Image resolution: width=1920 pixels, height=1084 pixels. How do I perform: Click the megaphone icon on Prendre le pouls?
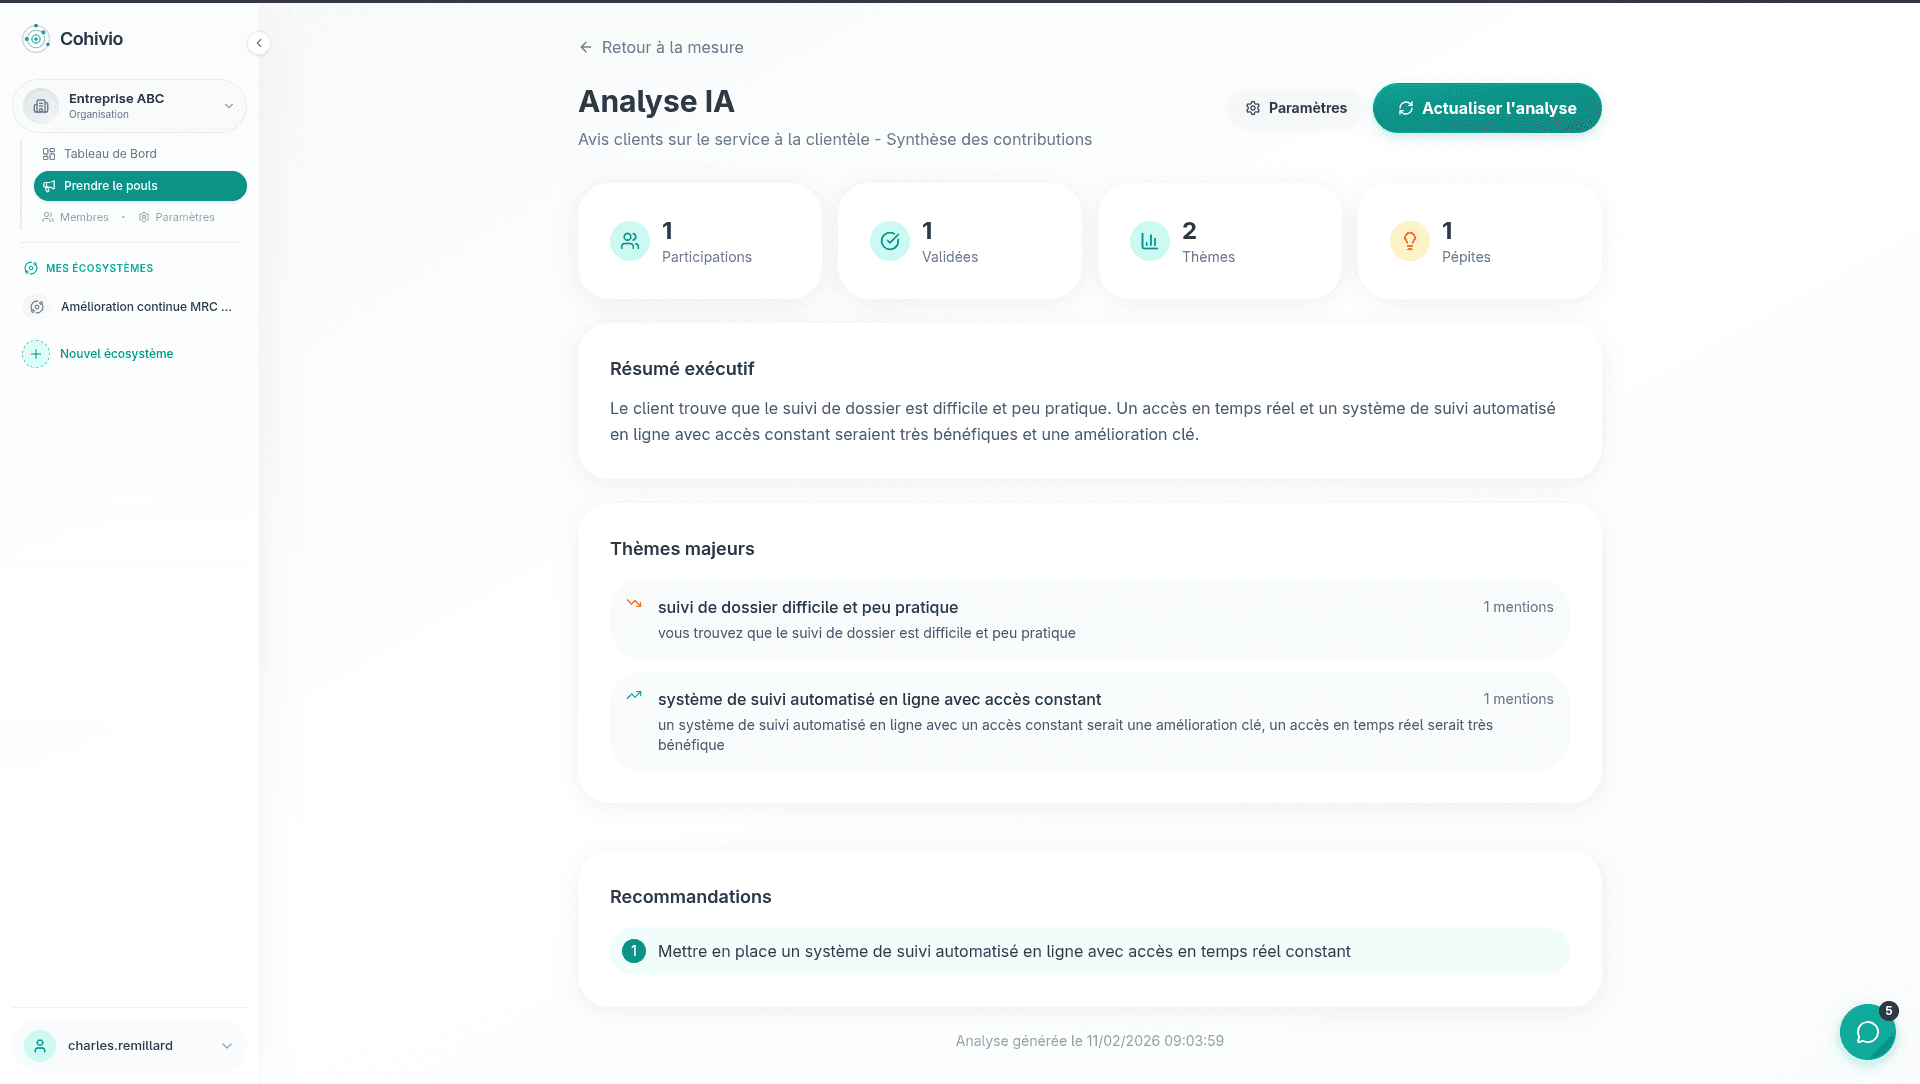tap(50, 186)
